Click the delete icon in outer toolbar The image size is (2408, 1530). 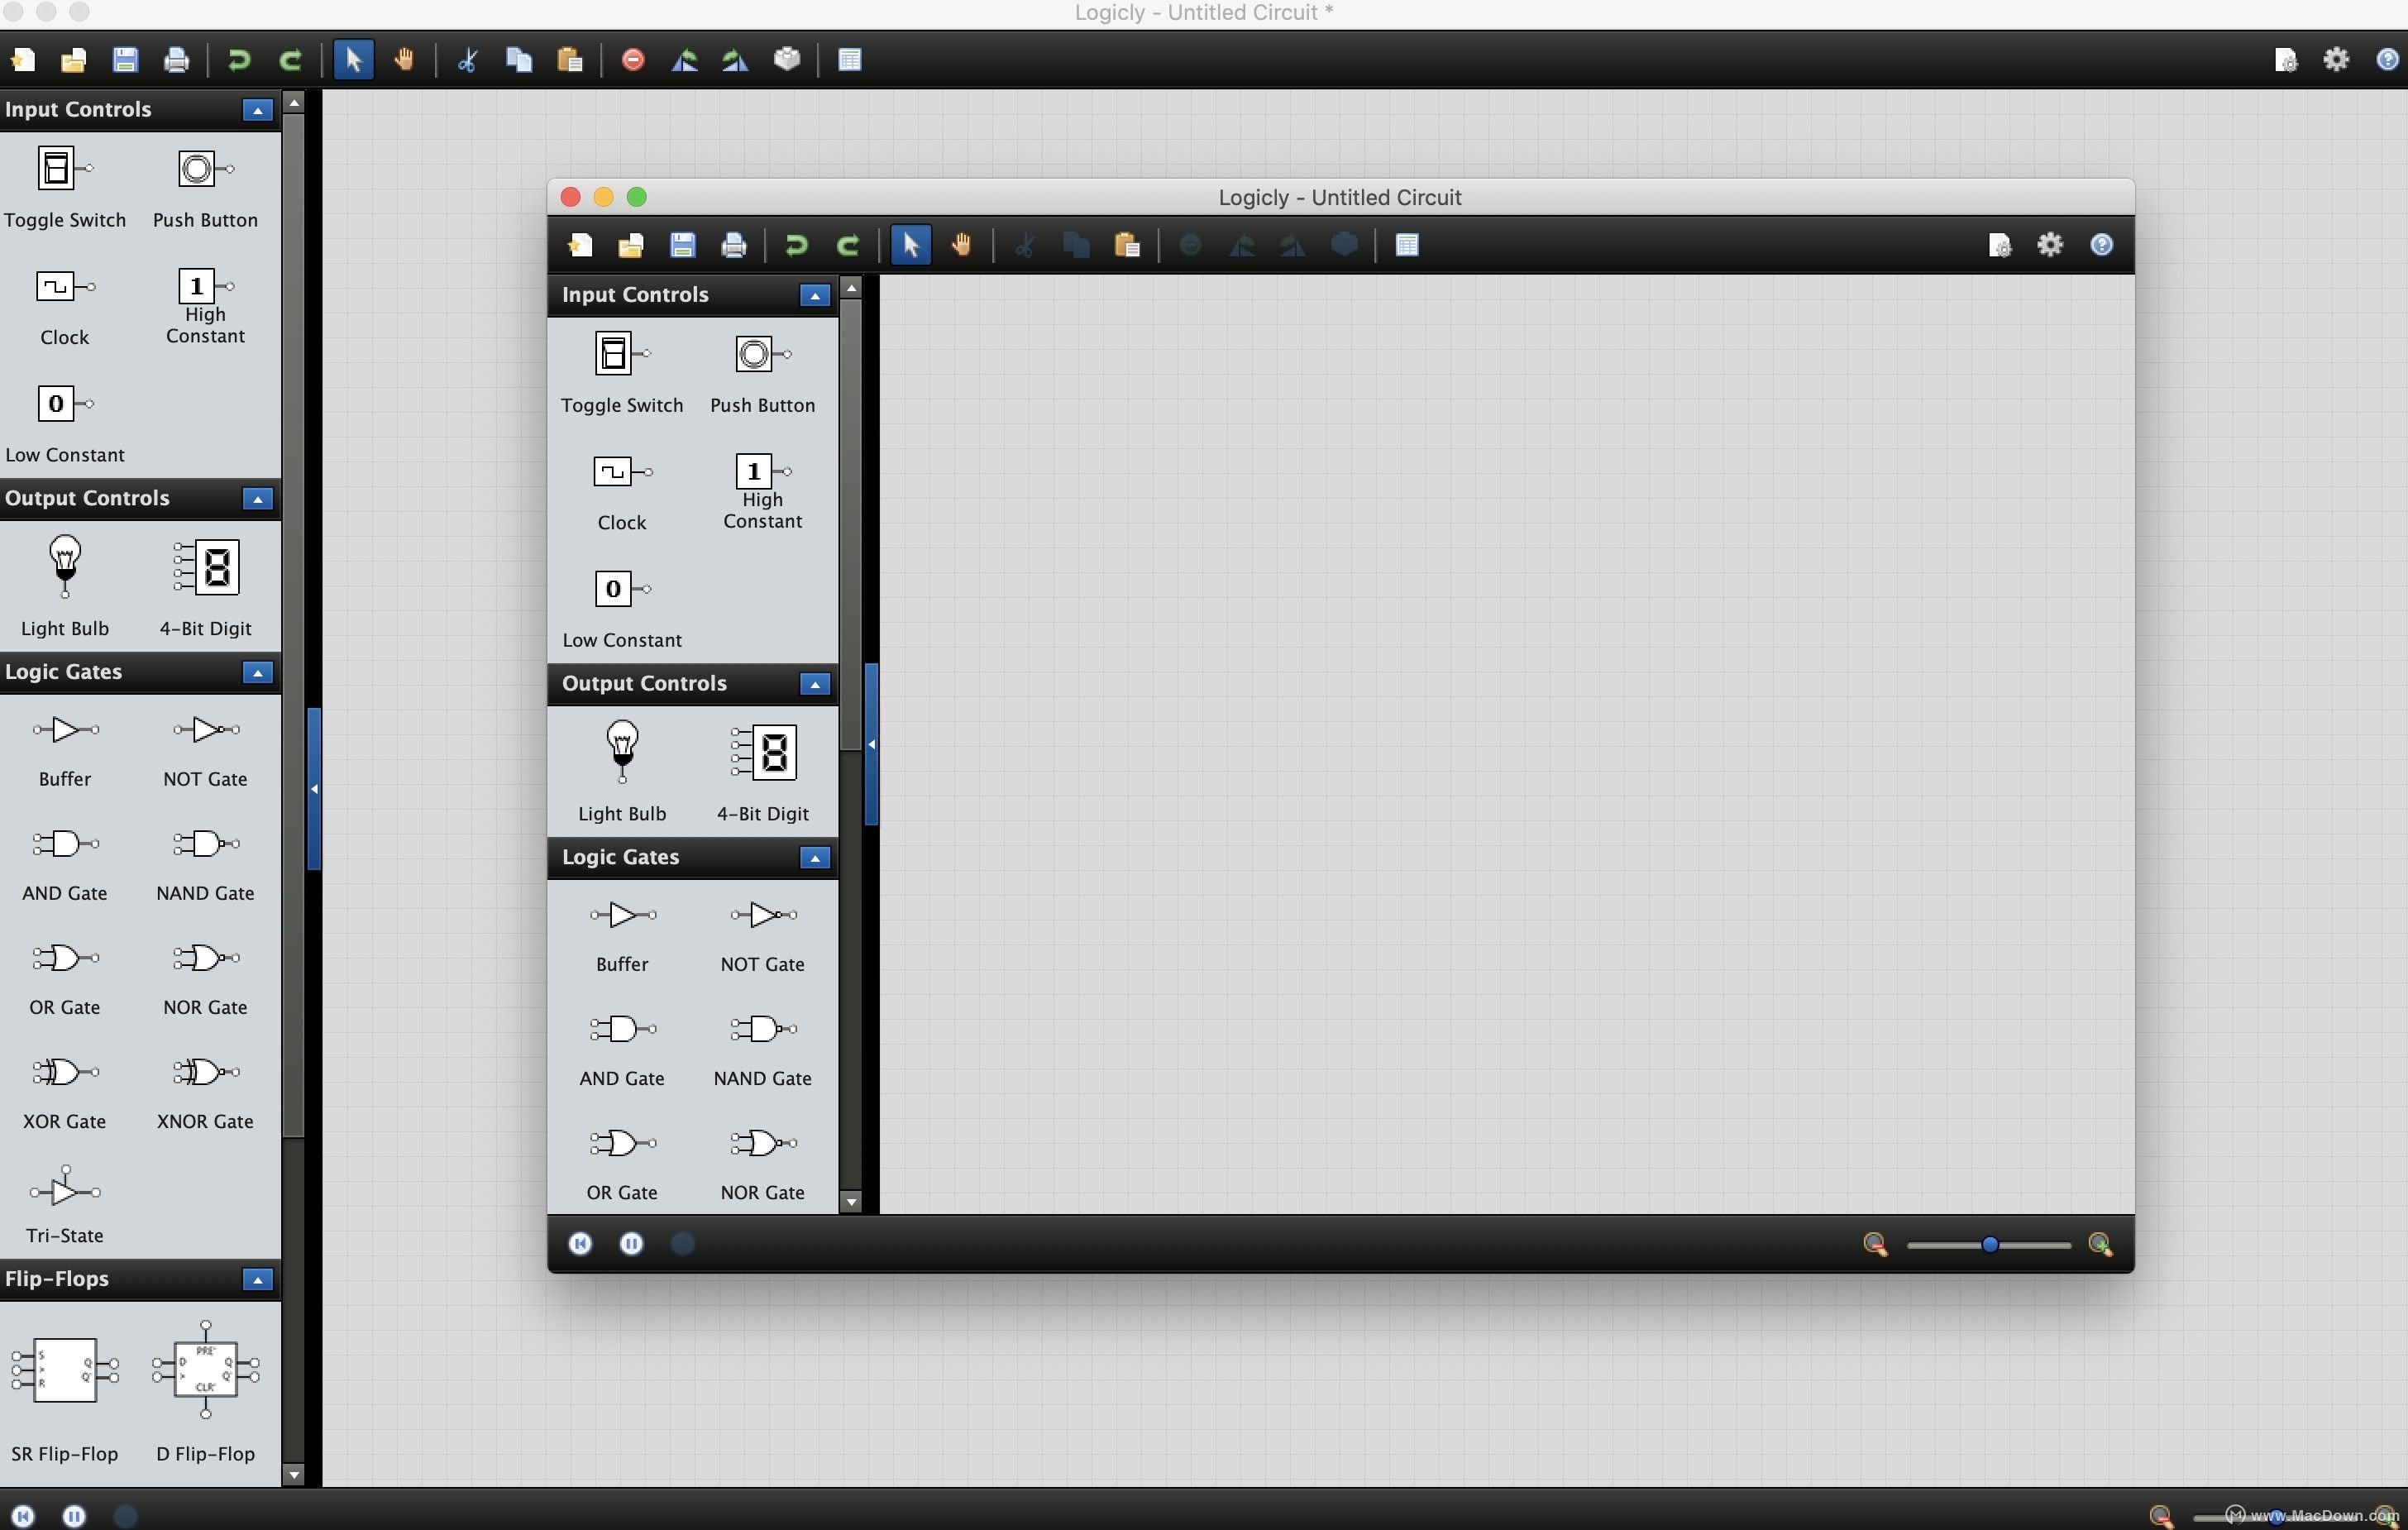(x=632, y=60)
